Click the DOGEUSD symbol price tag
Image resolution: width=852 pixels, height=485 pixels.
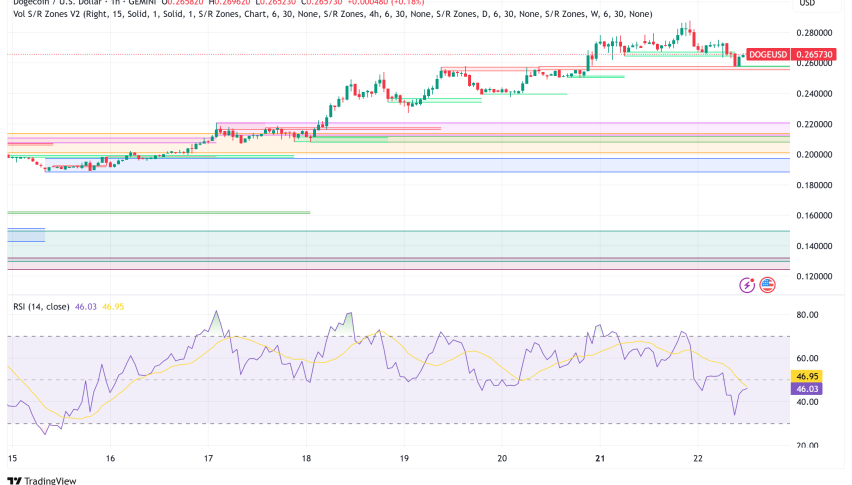(768, 54)
